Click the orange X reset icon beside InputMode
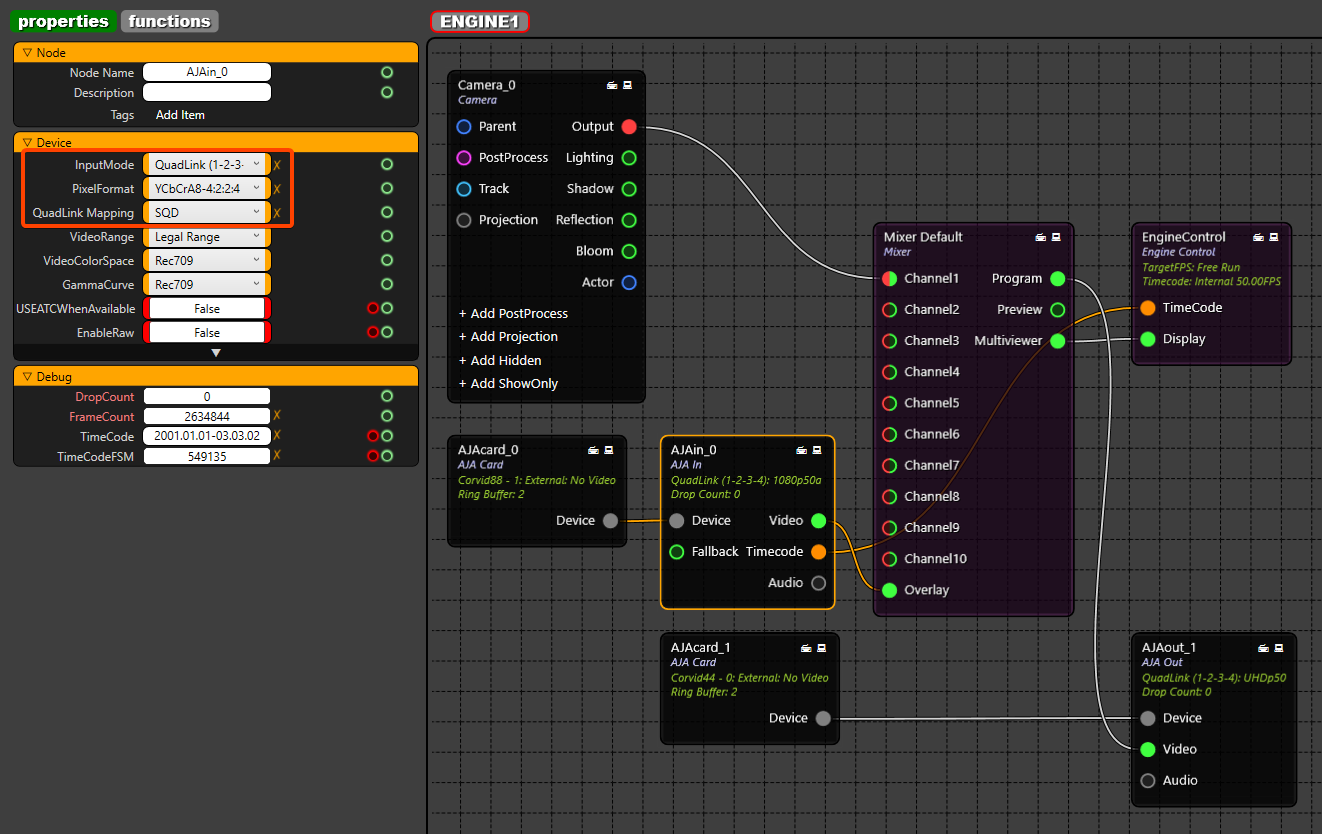This screenshot has width=1322, height=834. (x=277, y=165)
